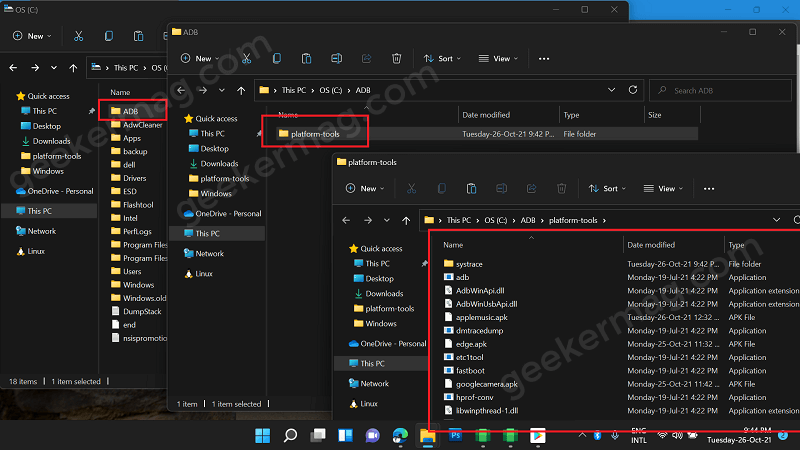Open taskbar Search
Image resolution: width=800 pixels, height=450 pixels.
point(290,436)
